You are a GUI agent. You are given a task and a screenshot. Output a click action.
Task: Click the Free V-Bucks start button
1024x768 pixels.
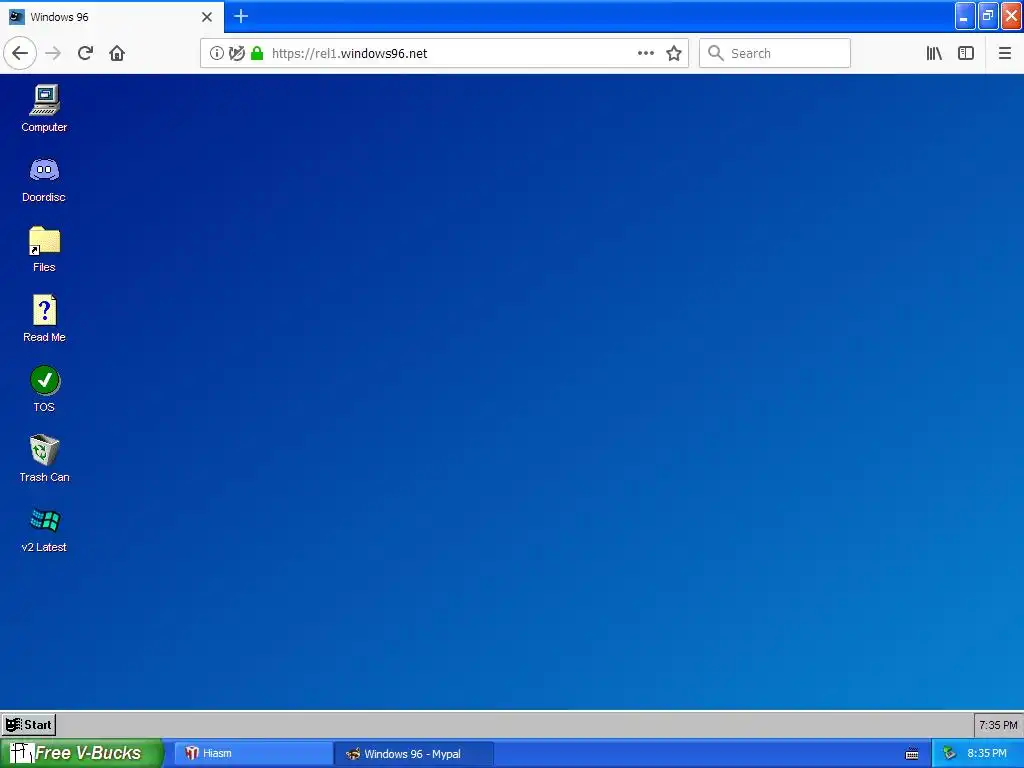tap(81, 753)
